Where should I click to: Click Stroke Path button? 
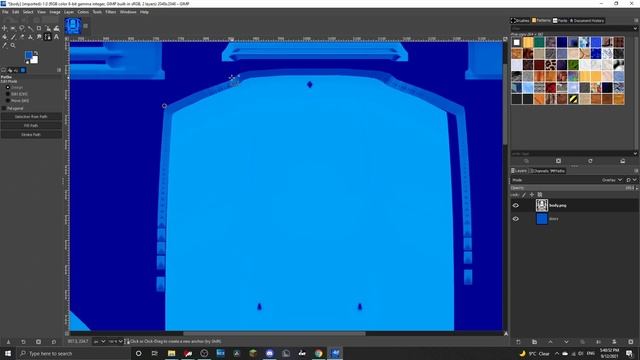[31, 134]
